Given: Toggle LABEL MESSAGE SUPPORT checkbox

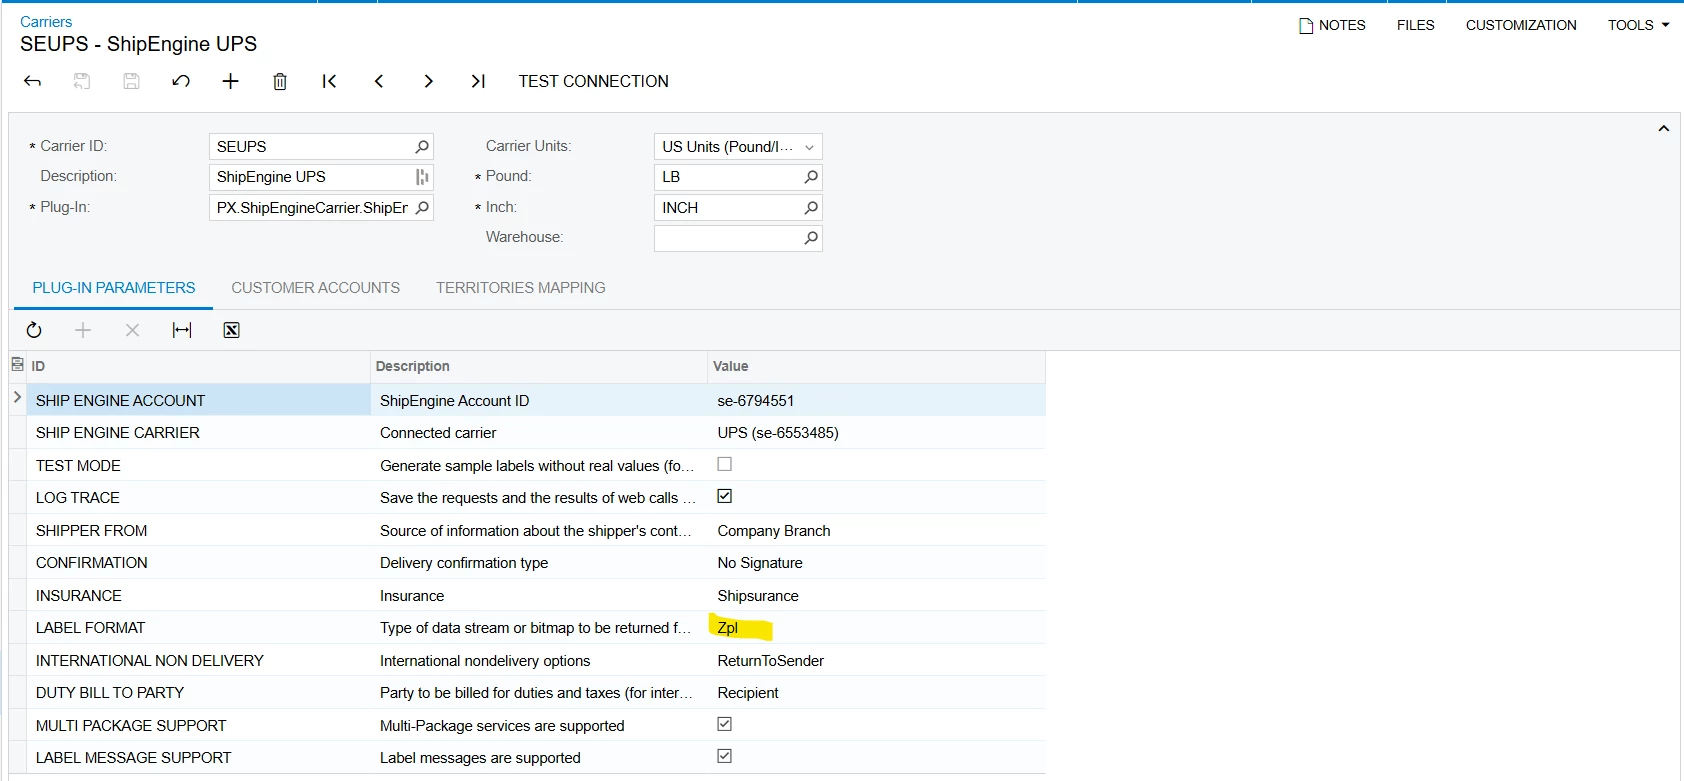Looking at the screenshot, I should pyautogui.click(x=725, y=756).
